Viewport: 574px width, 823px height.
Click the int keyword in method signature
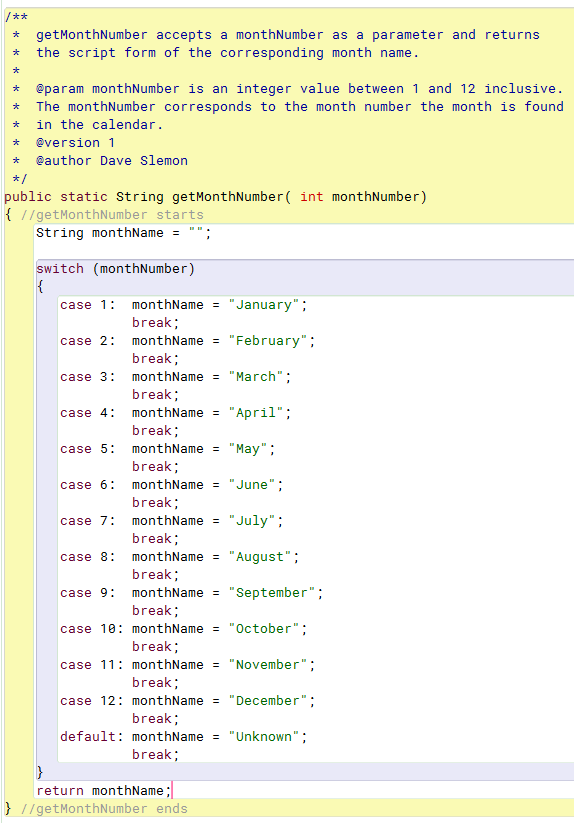tap(312, 197)
